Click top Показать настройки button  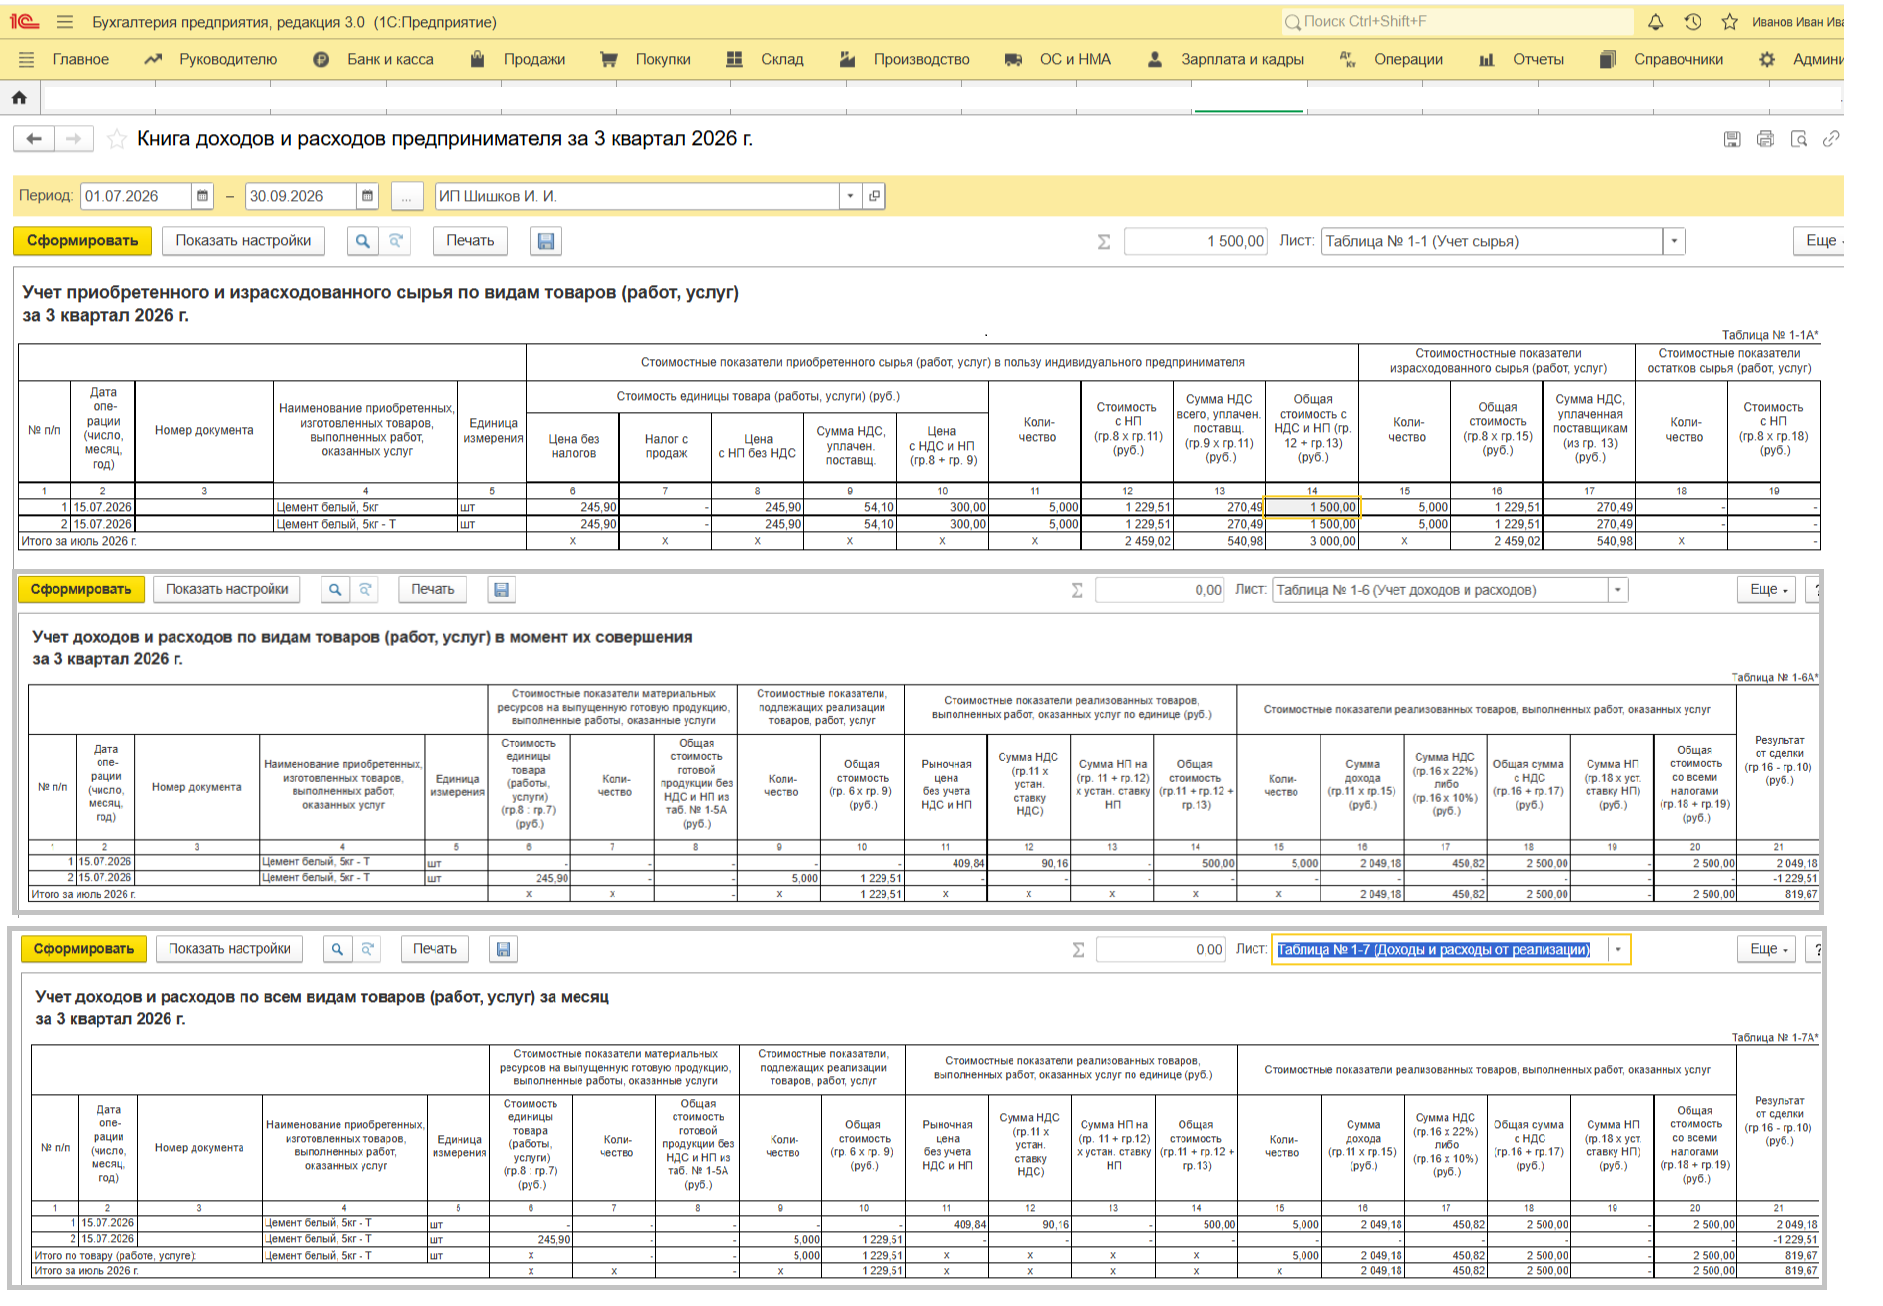coord(243,241)
